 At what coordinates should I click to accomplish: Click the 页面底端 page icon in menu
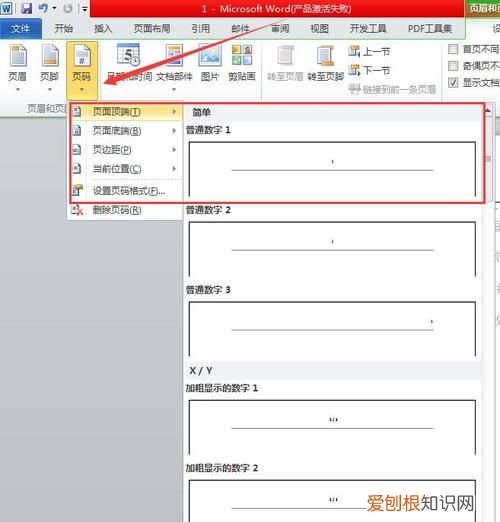[77, 130]
